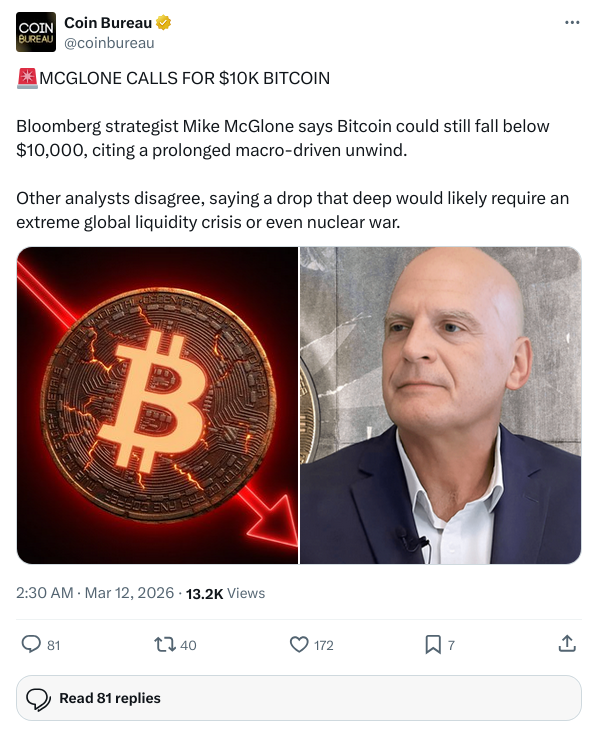Screen dimensions: 598x729
Task: Click Read 81 replies button
Action: click(x=299, y=698)
